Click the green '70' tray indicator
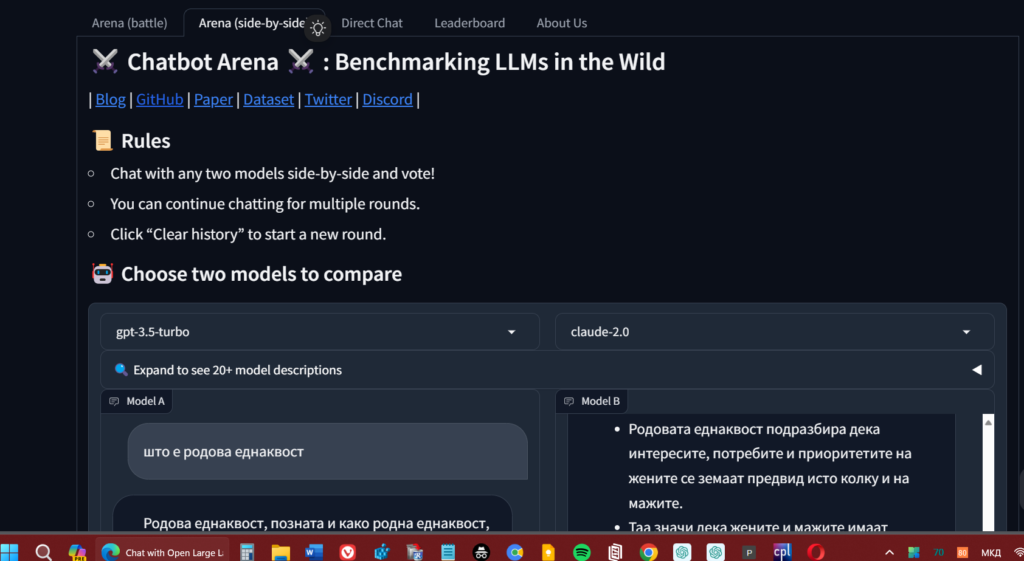Screen dimensions: 1024x561 [x=938, y=553]
